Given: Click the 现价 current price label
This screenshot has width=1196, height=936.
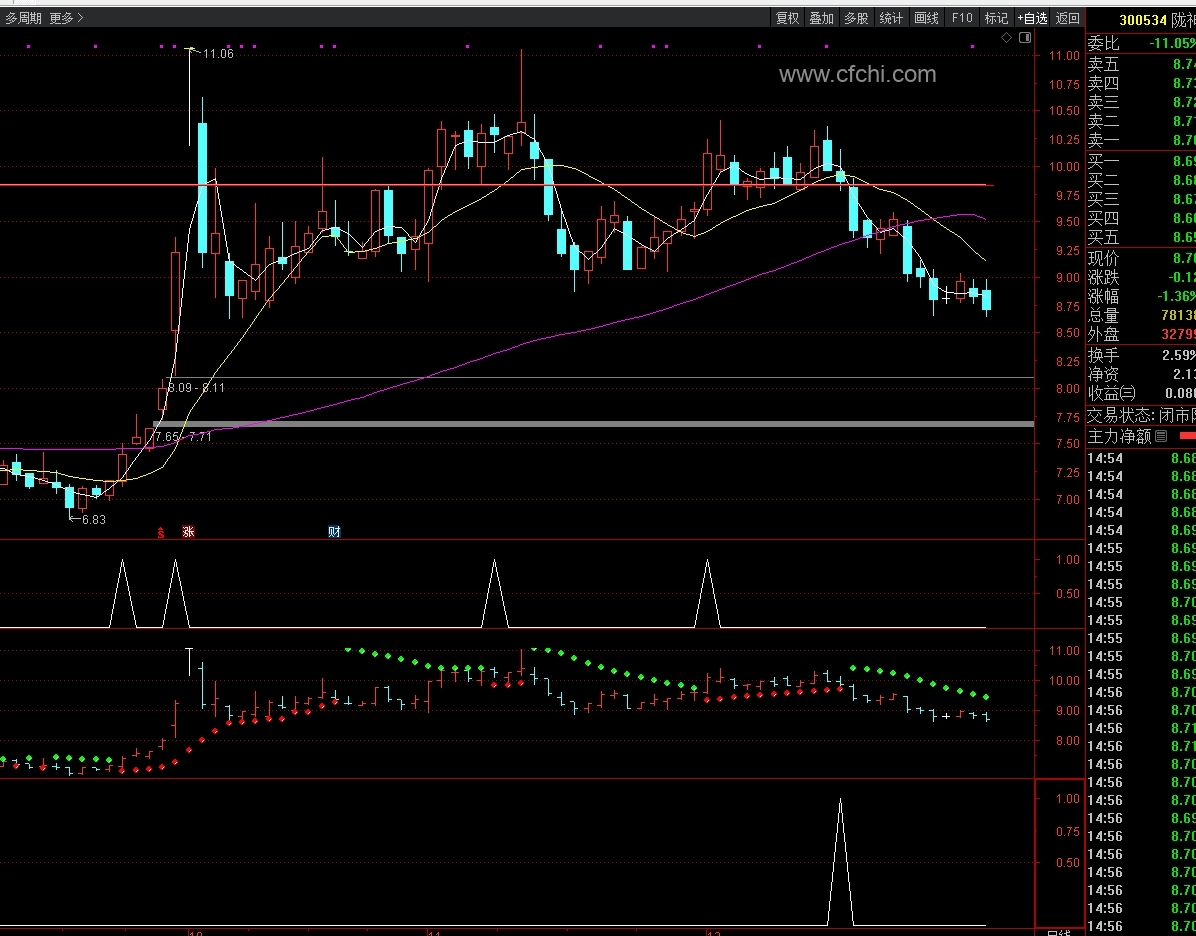Looking at the screenshot, I should 1103,259.
